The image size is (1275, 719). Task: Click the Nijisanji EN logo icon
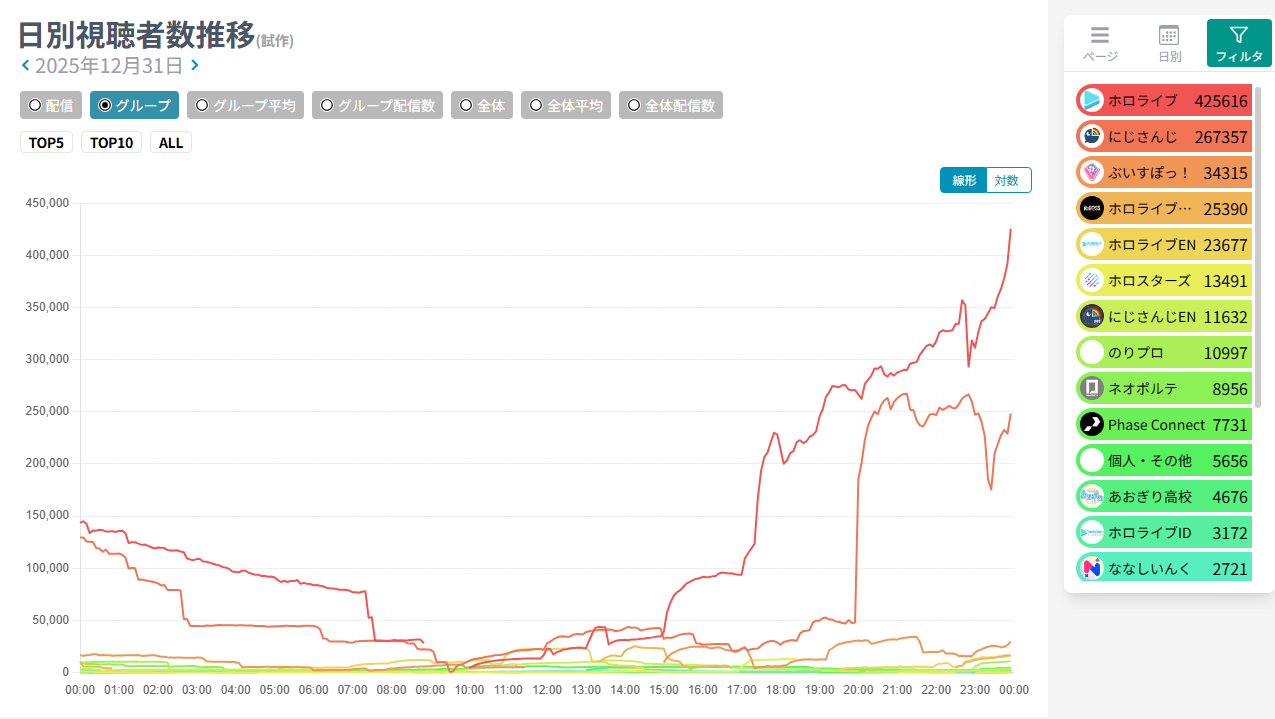pos(1091,316)
